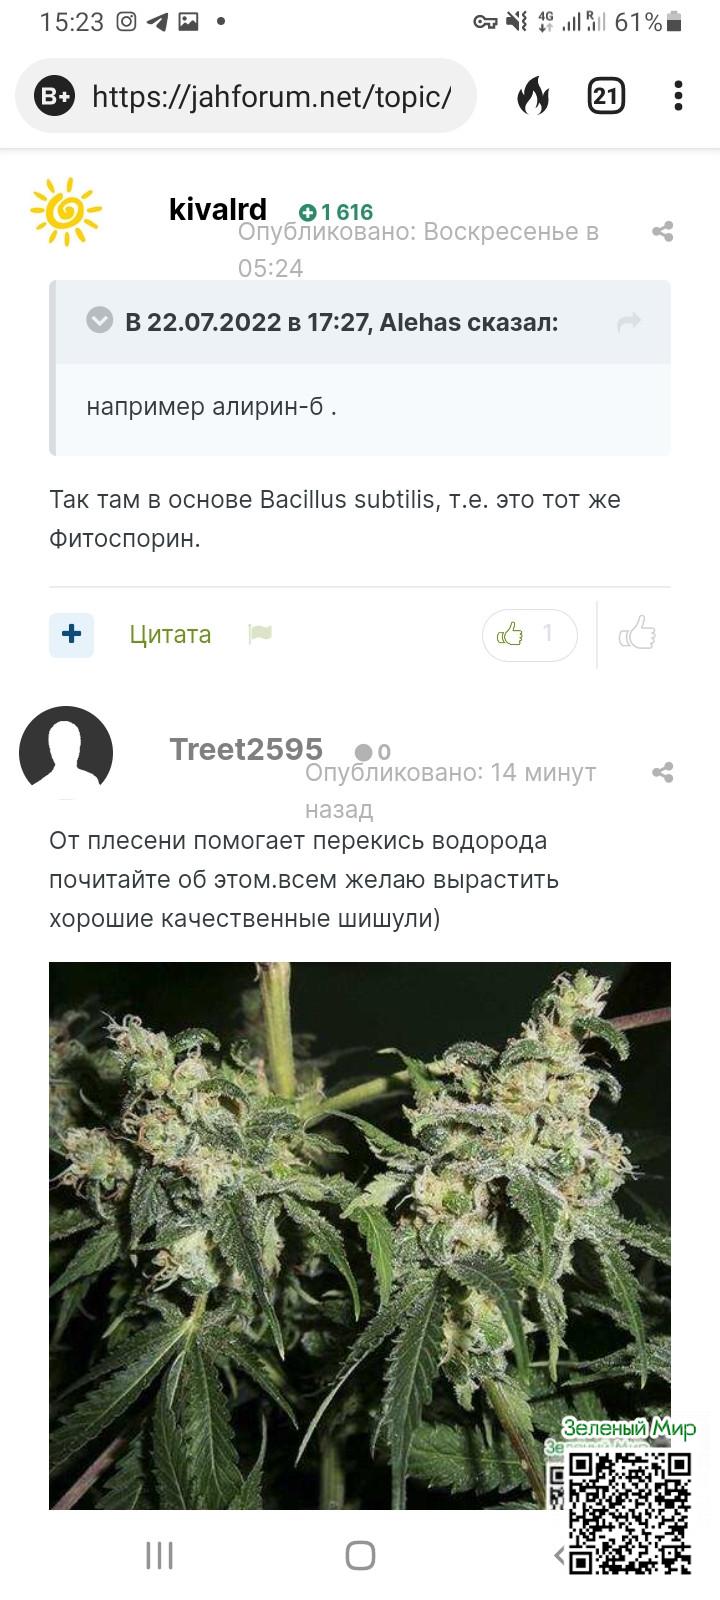Open the attached cannabis plant photo
The height and width of the screenshot is (1600, 720).
tap(360, 1235)
